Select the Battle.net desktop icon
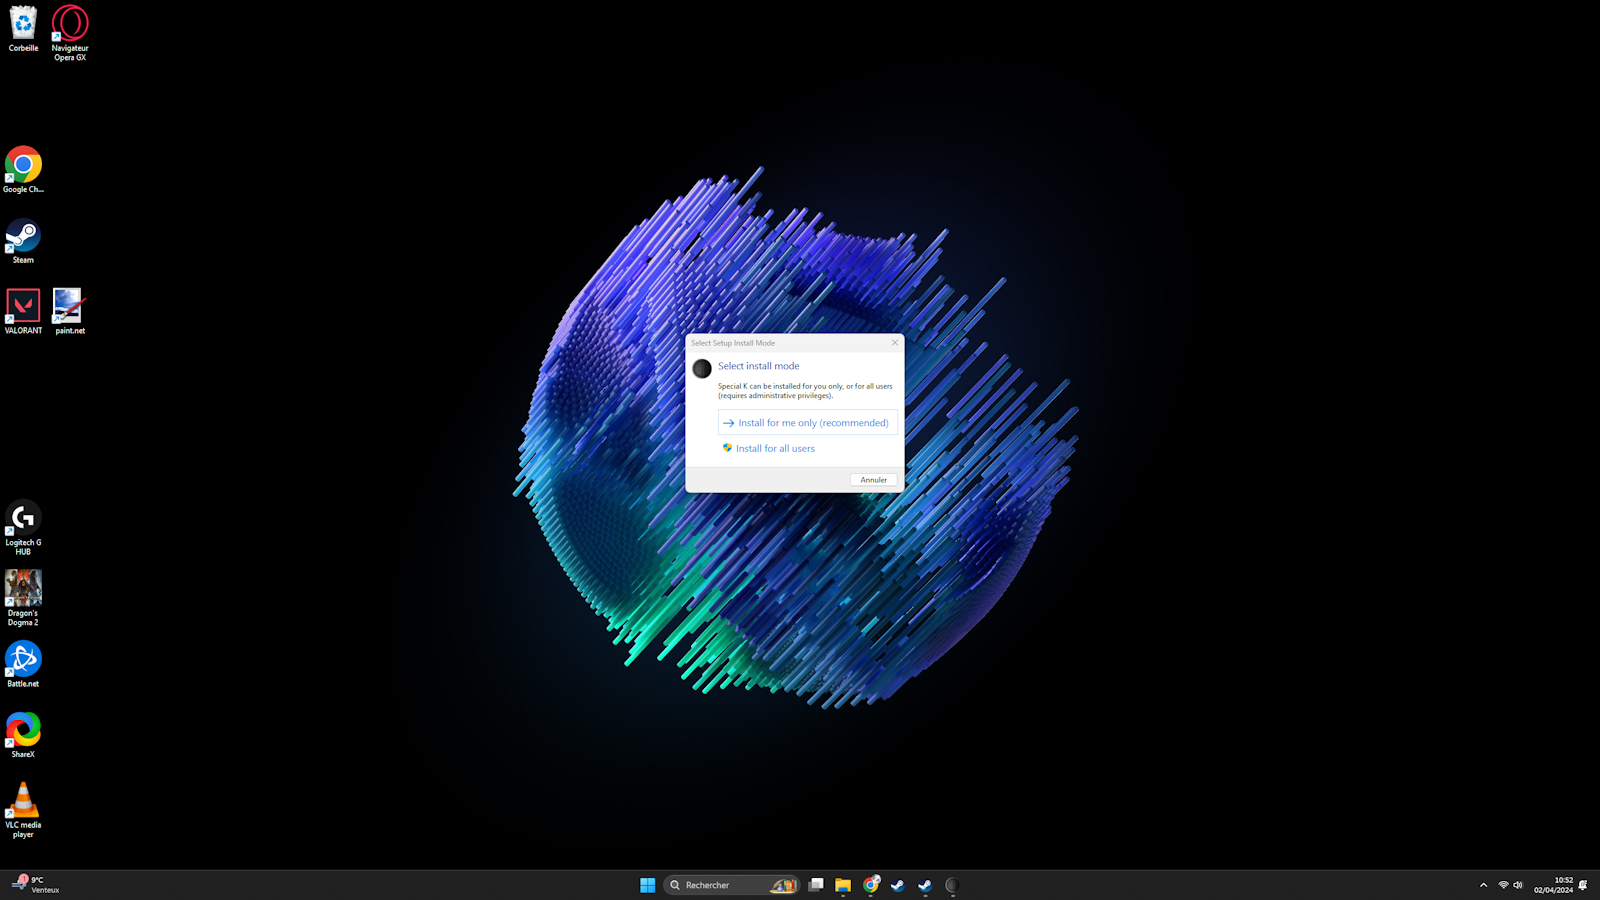 23,663
